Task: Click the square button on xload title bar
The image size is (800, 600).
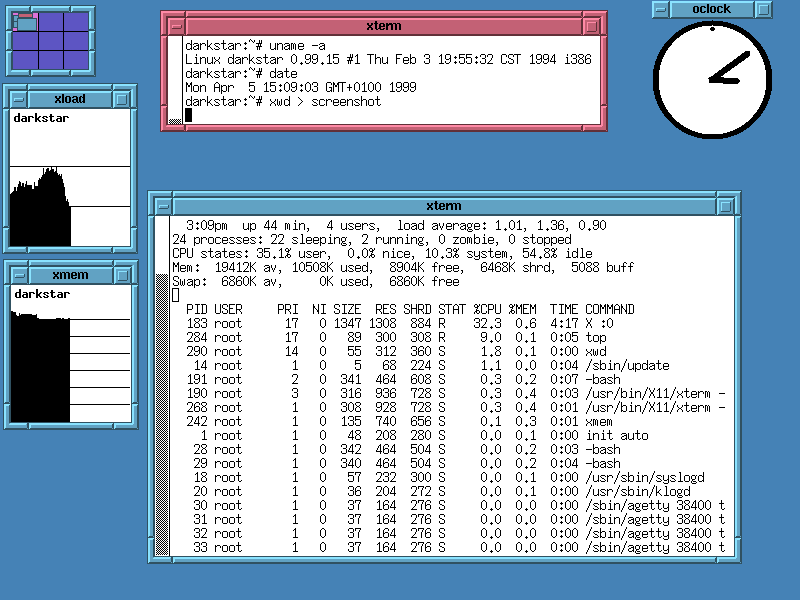Action: [x=122, y=98]
